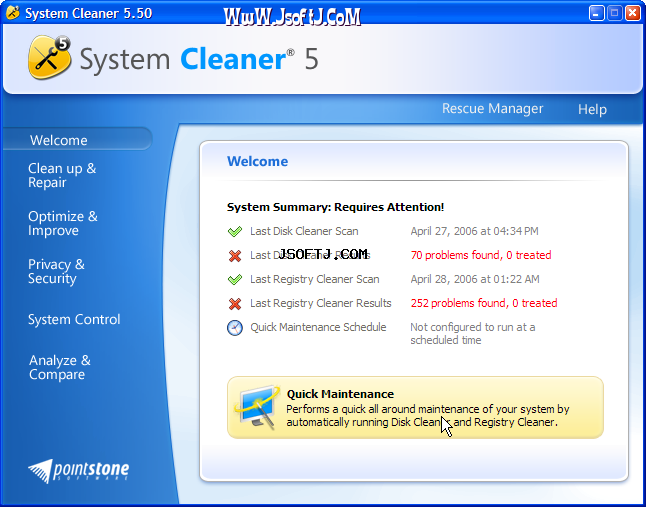This screenshot has height=507, width=646.
Task: Click 252 problems found, 0 treated text
Action: click(x=484, y=303)
